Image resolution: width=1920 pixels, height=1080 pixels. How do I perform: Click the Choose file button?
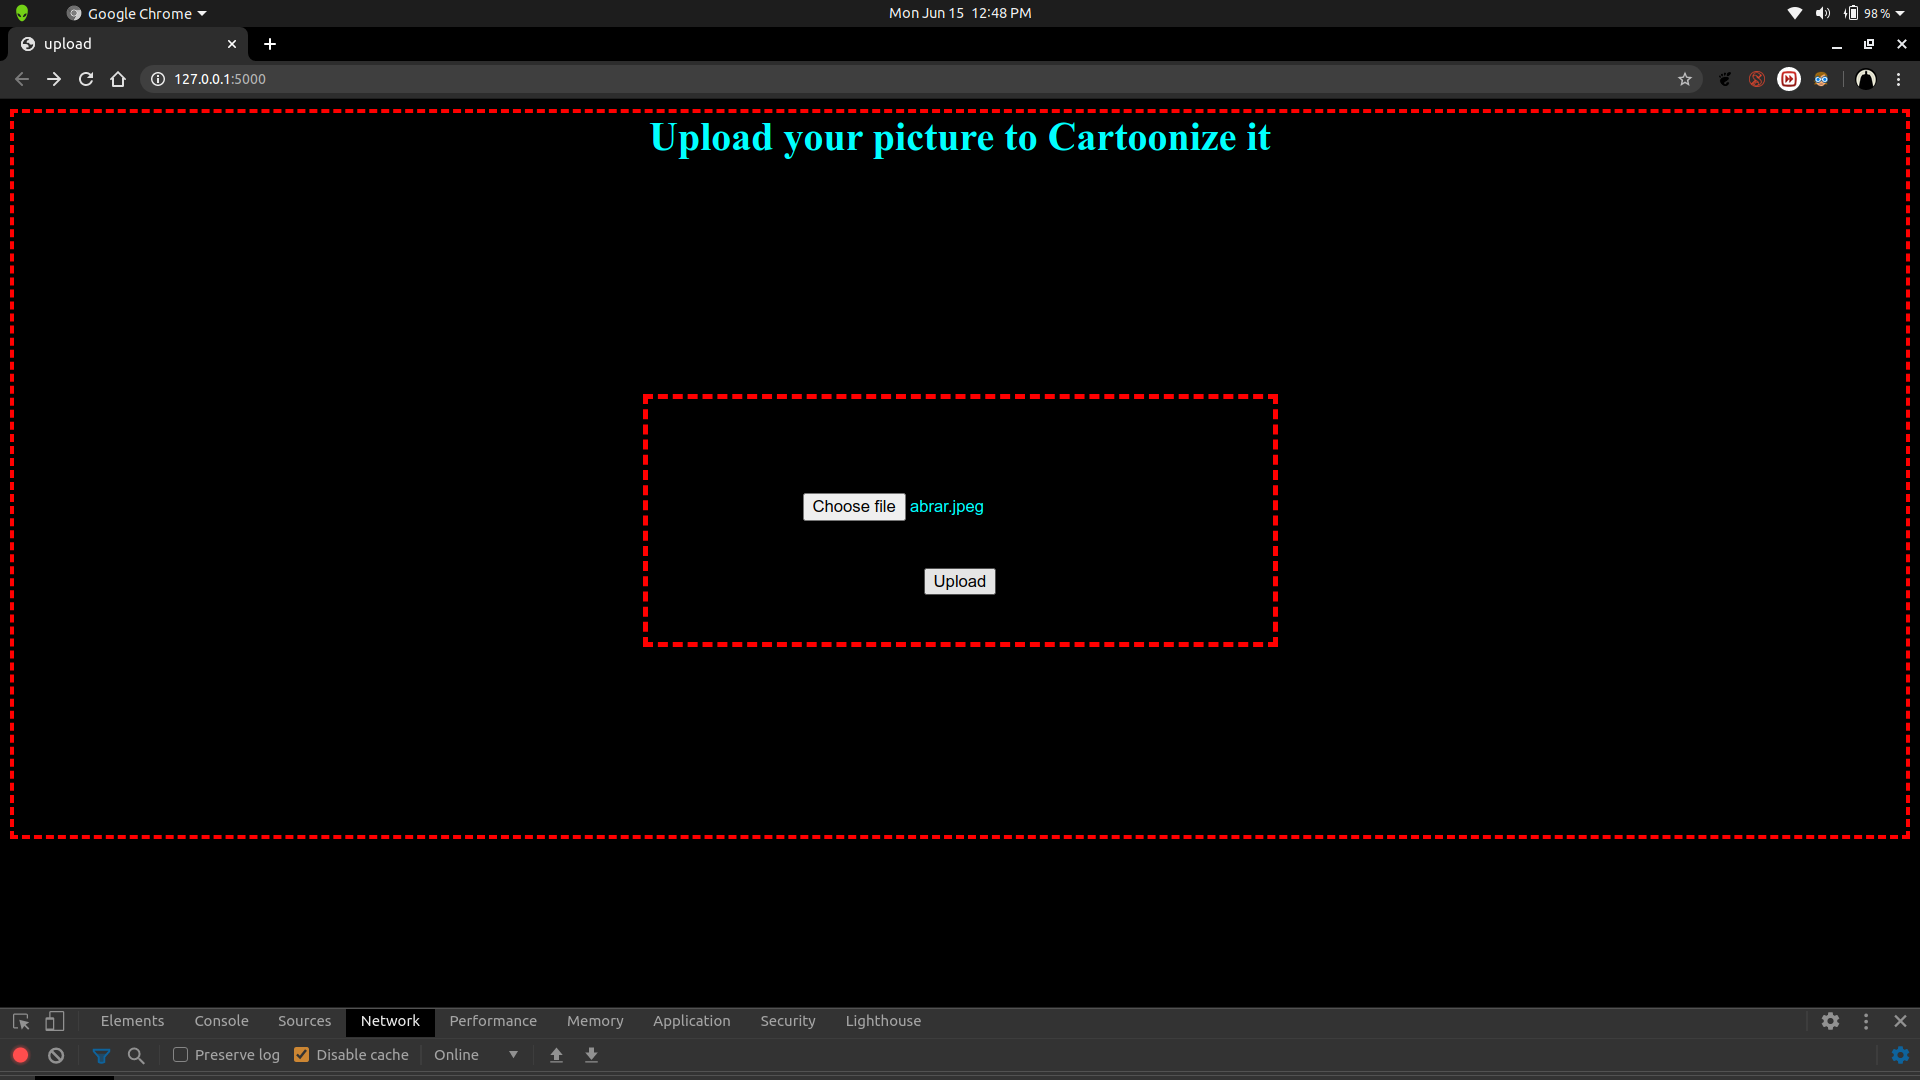(853, 507)
